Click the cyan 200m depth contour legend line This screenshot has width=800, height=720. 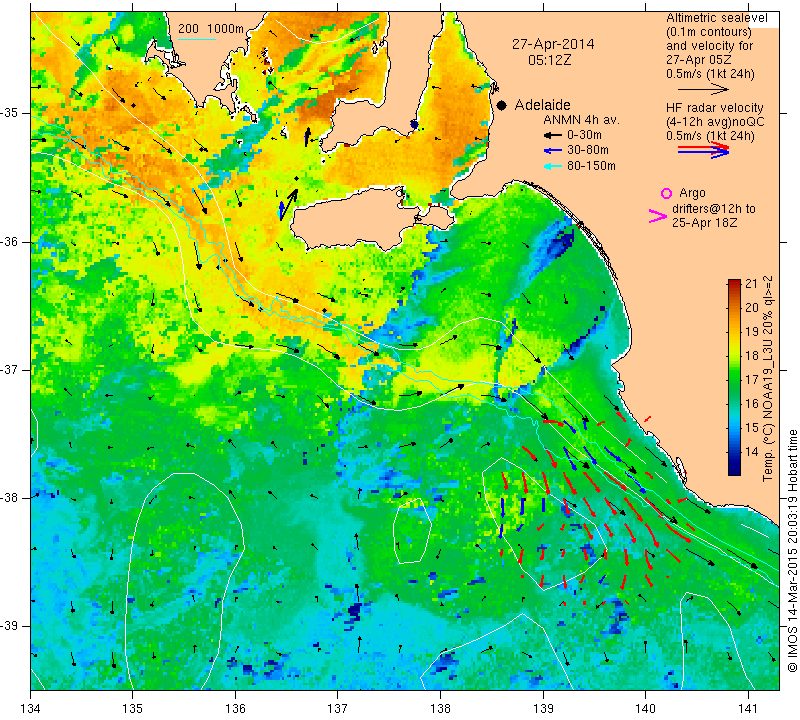197,39
